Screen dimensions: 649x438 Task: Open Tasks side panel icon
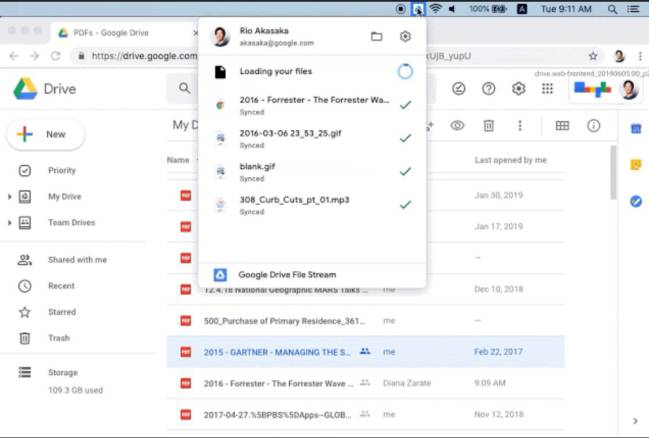click(636, 201)
